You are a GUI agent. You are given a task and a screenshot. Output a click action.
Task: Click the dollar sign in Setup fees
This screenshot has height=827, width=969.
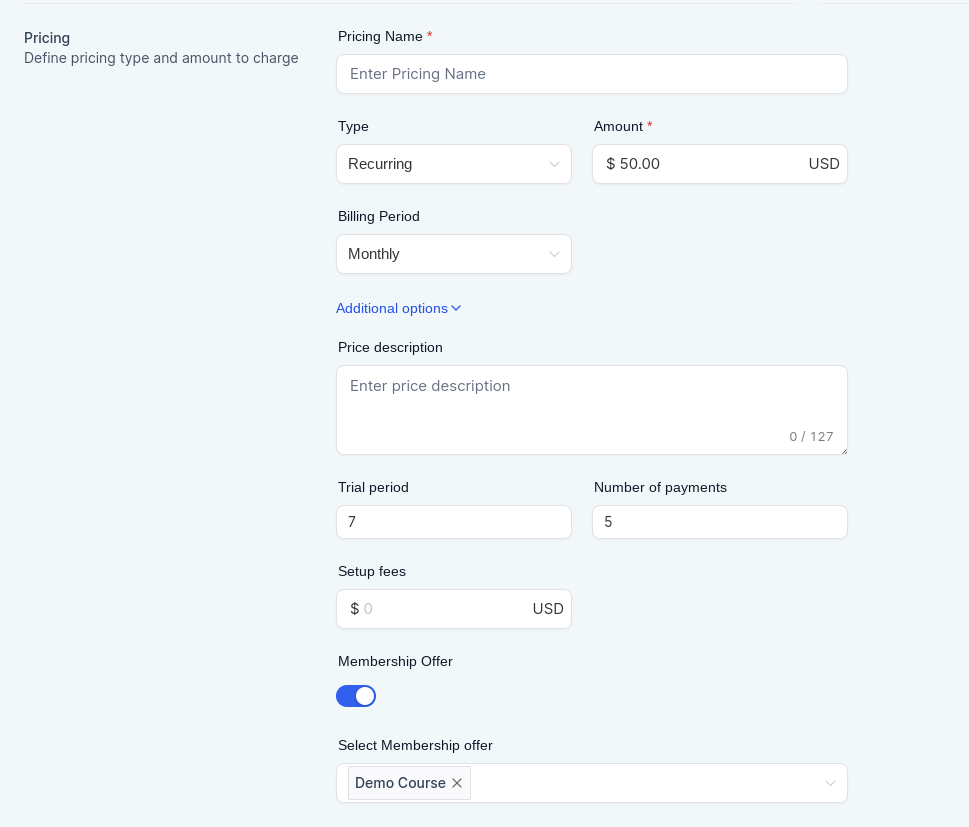click(354, 609)
